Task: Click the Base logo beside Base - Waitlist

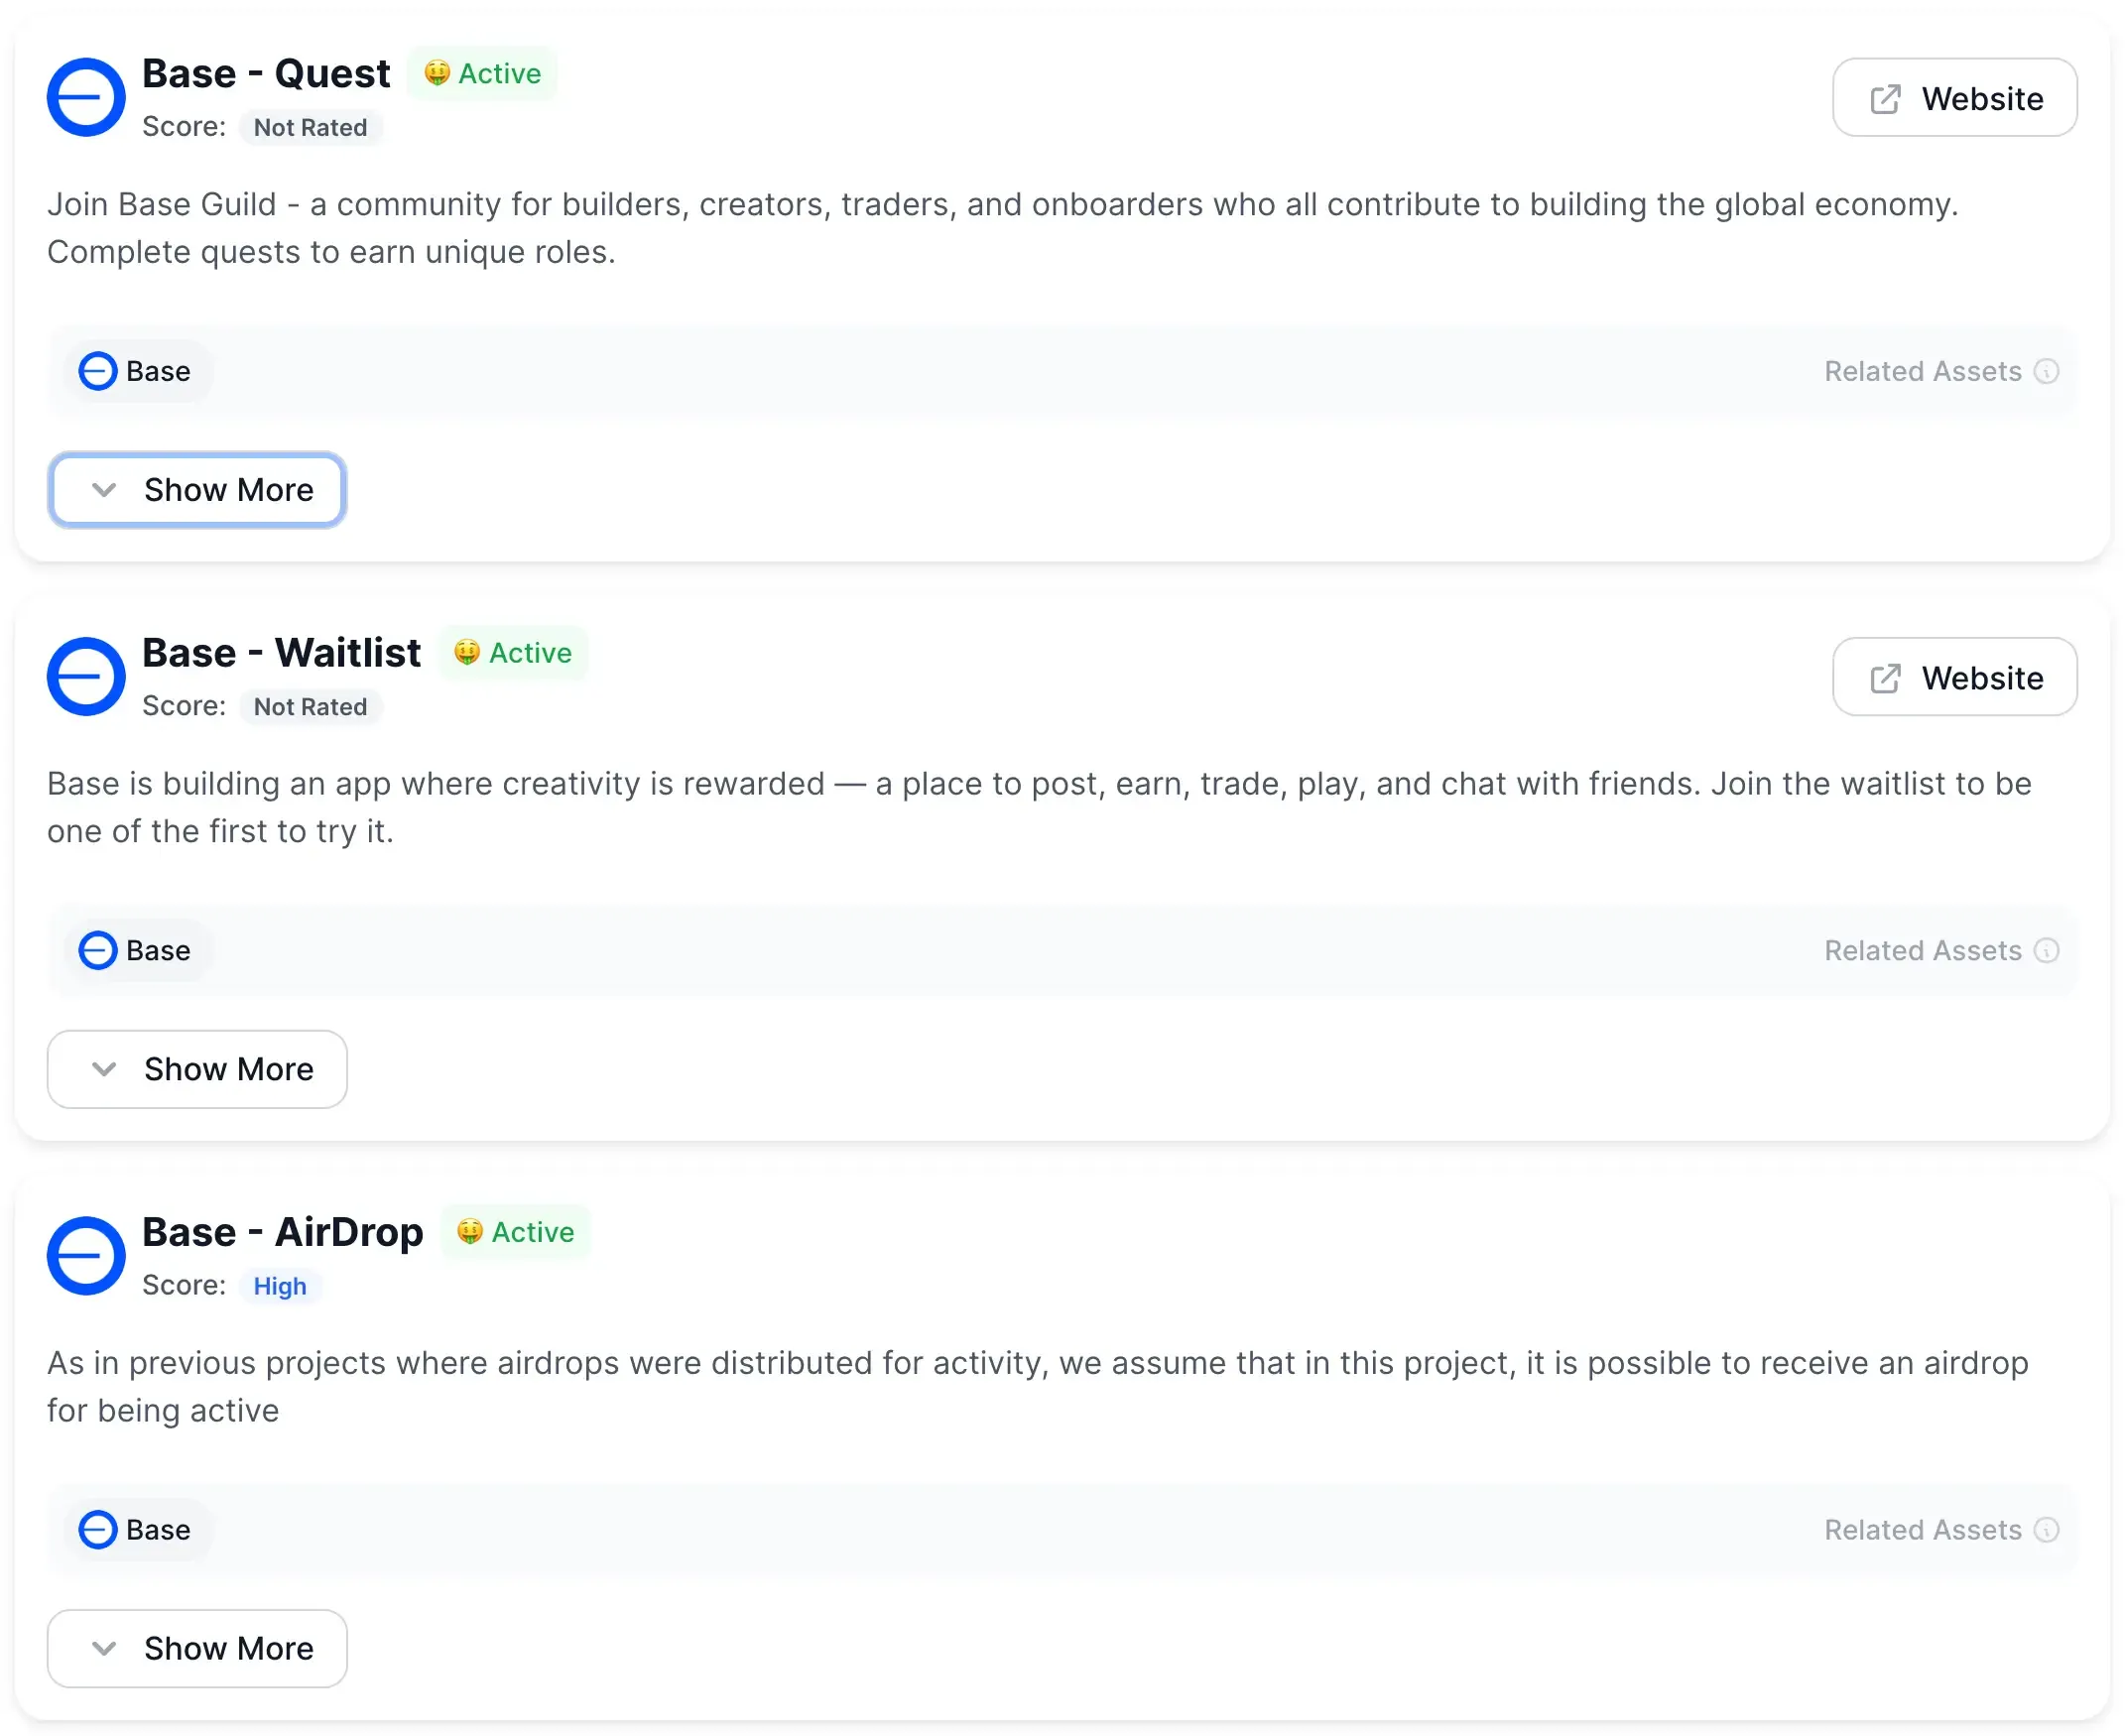Action: pos(86,676)
